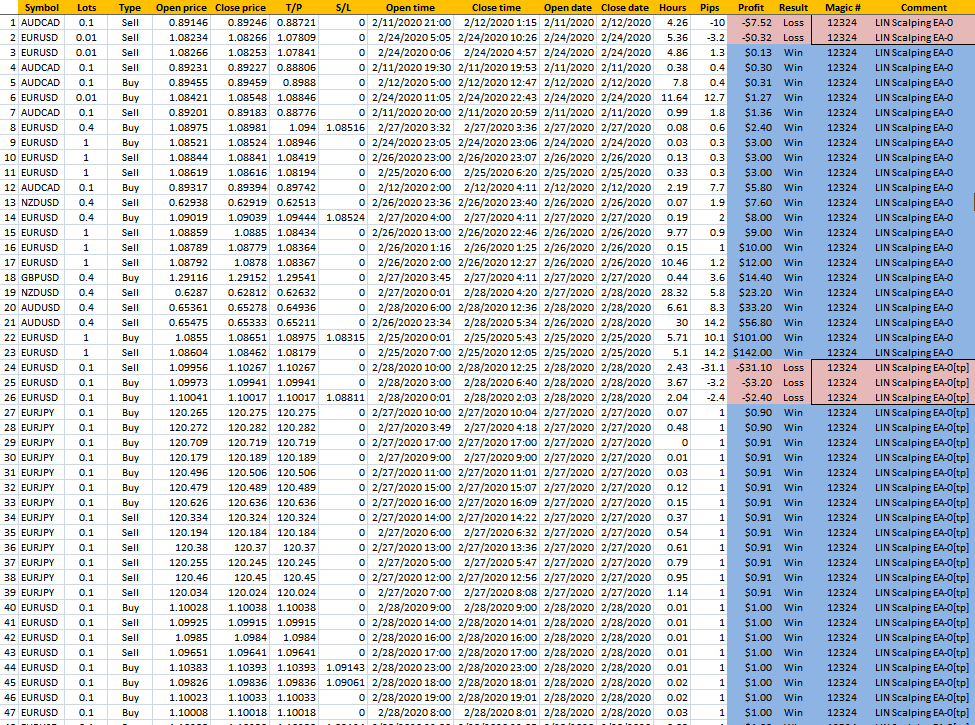The image size is (975, 725).
Task: Select the Open price column header
Action: coord(181,7)
